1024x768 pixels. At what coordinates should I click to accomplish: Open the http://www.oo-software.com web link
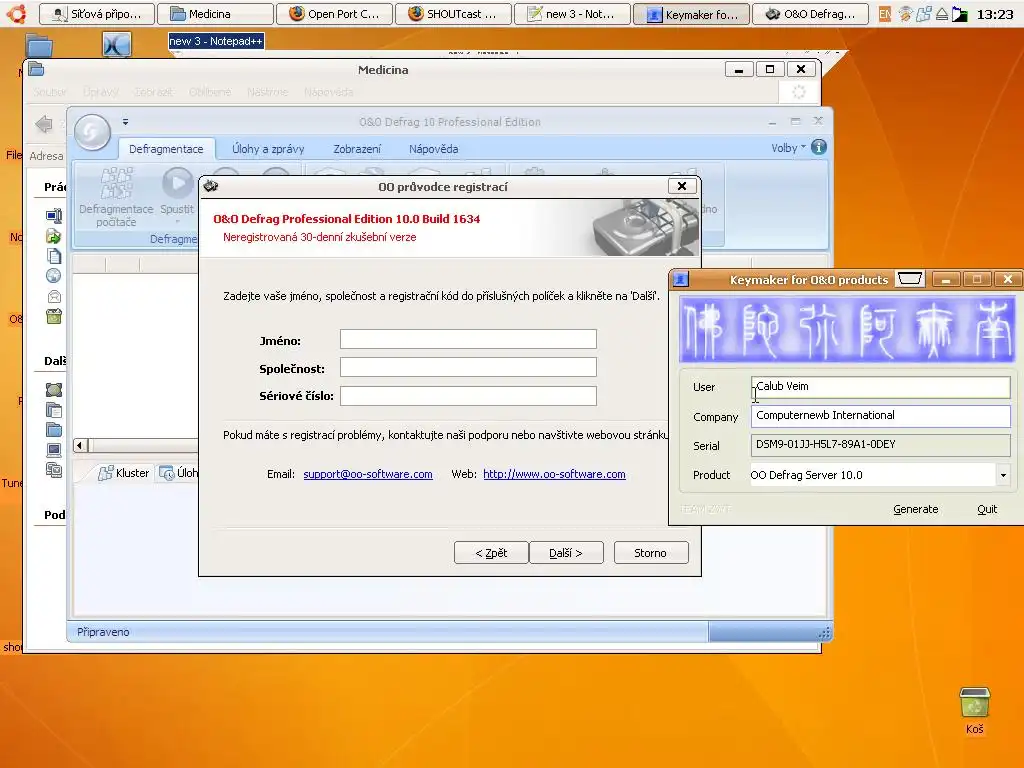554,474
